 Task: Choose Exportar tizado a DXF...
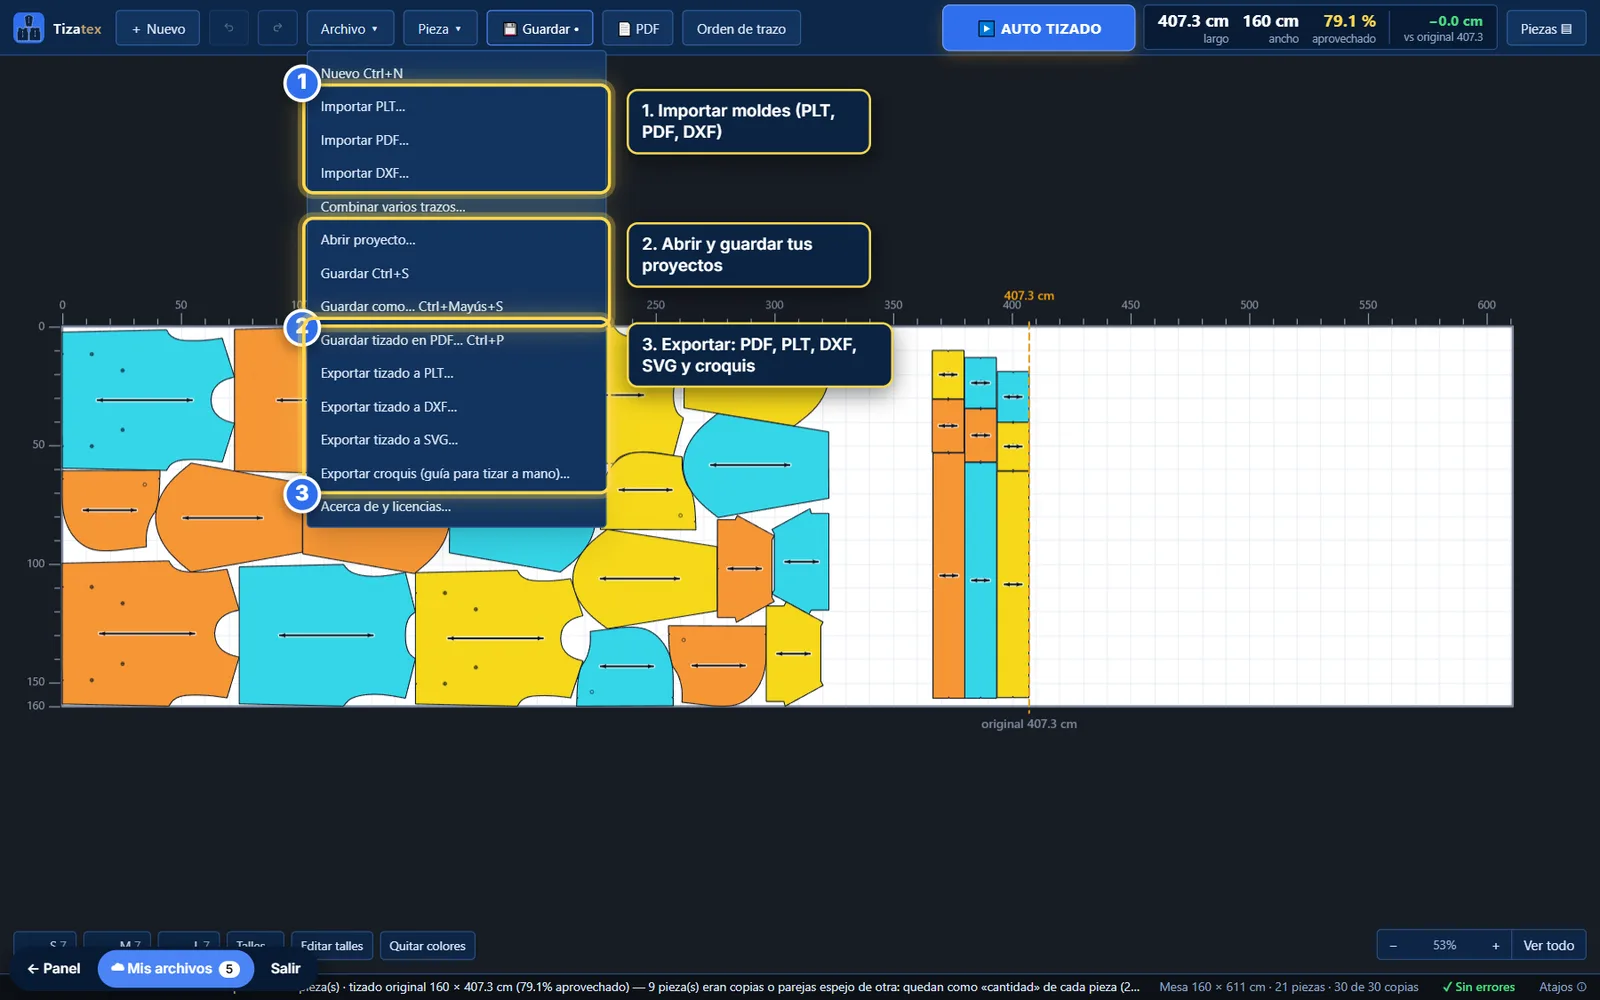click(456, 407)
